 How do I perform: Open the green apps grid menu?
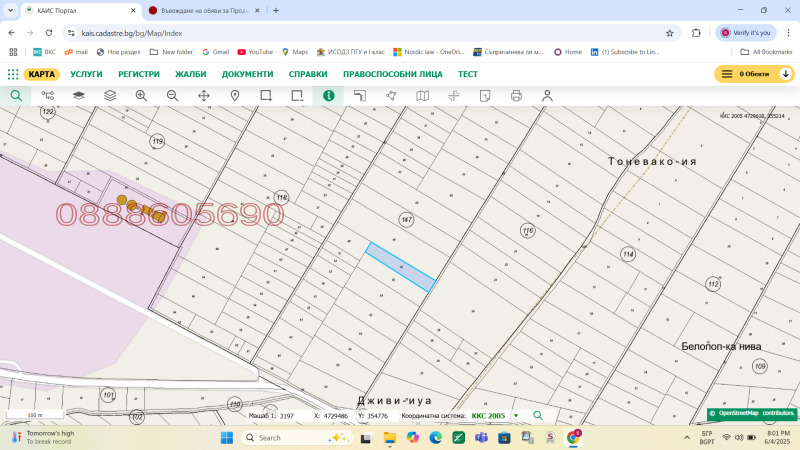coord(13,74)
